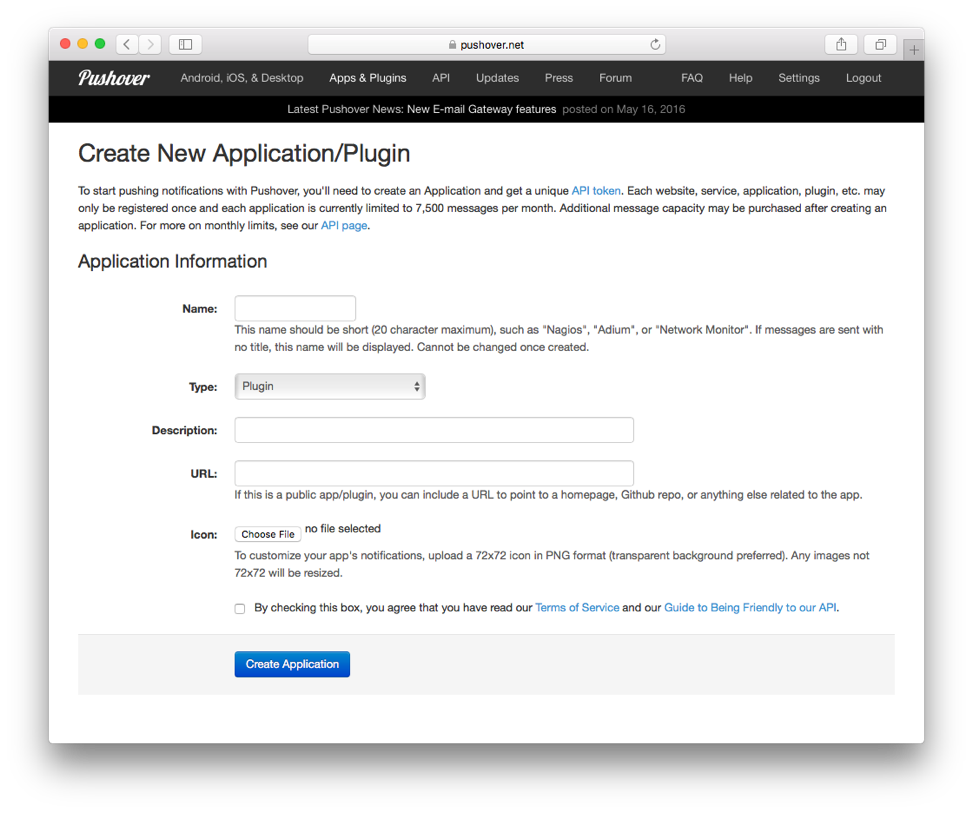The width and height of the screenshot is (973, 813).
Task: Reload the page using the refresh icon
Action: click(655, 44)
